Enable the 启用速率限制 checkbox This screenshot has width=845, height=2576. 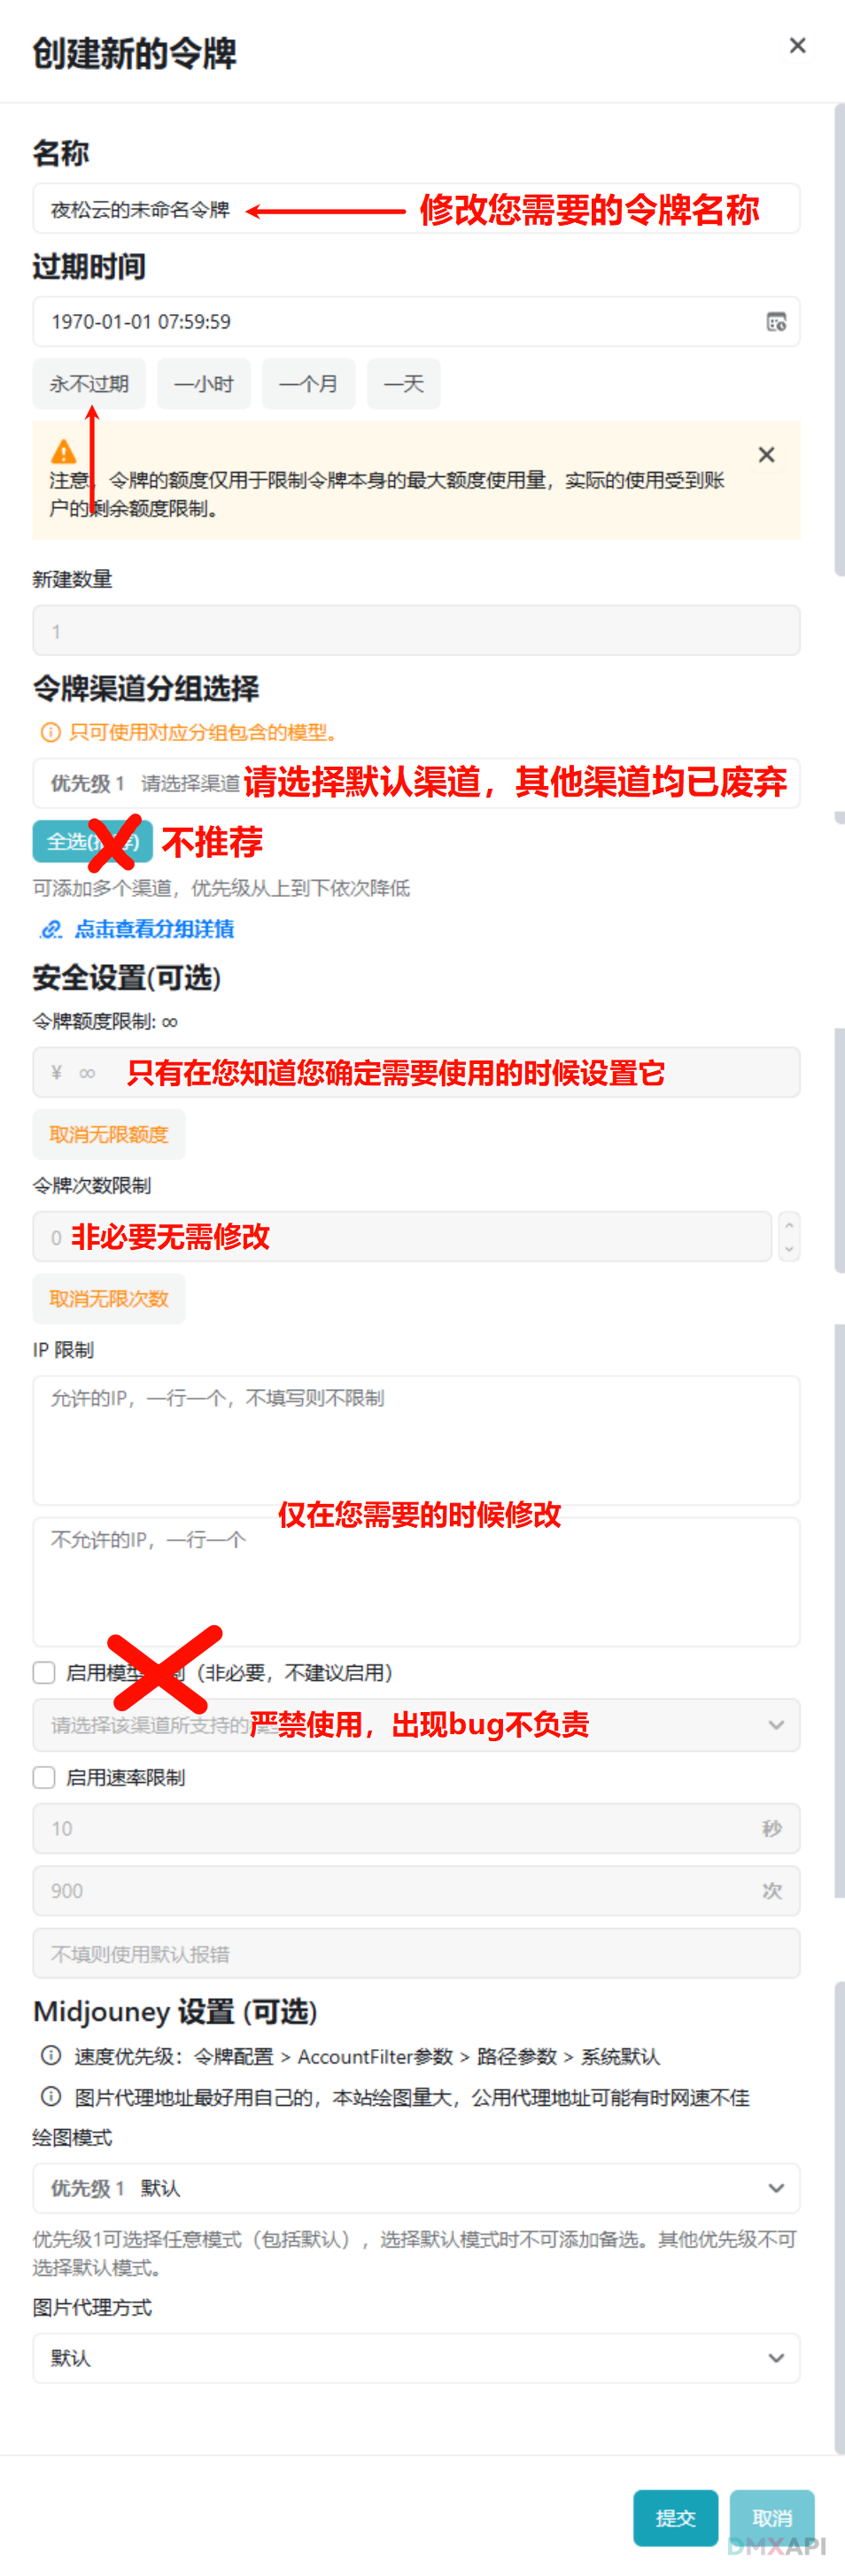coord(44,1778)
